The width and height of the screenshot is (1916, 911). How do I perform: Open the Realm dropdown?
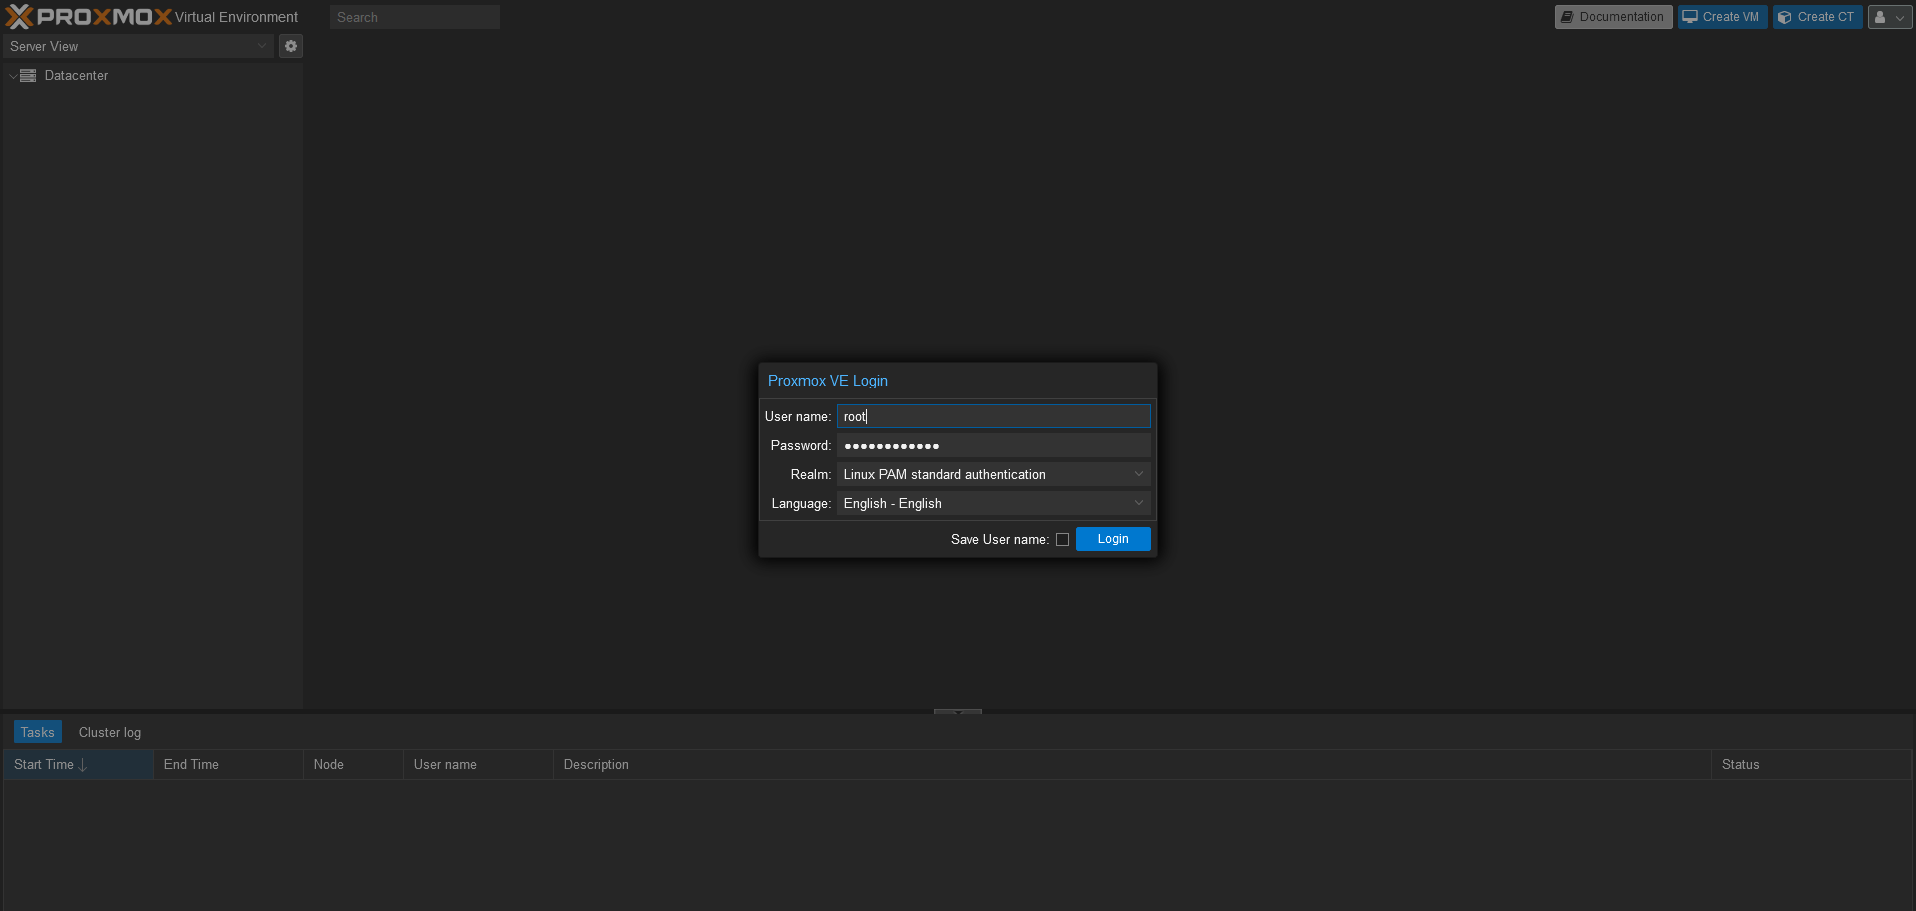tap(1138, 473)
